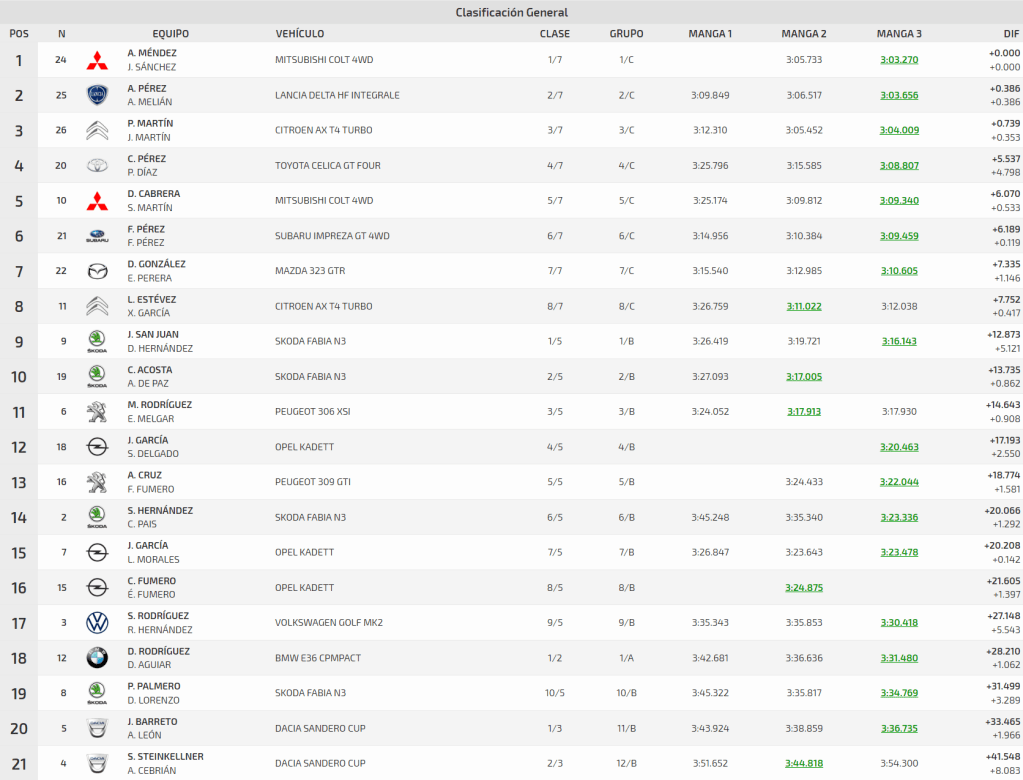Select the Clasificación General title bar
This screenshot has height=780, width=1023.
[x=511, y=12]
